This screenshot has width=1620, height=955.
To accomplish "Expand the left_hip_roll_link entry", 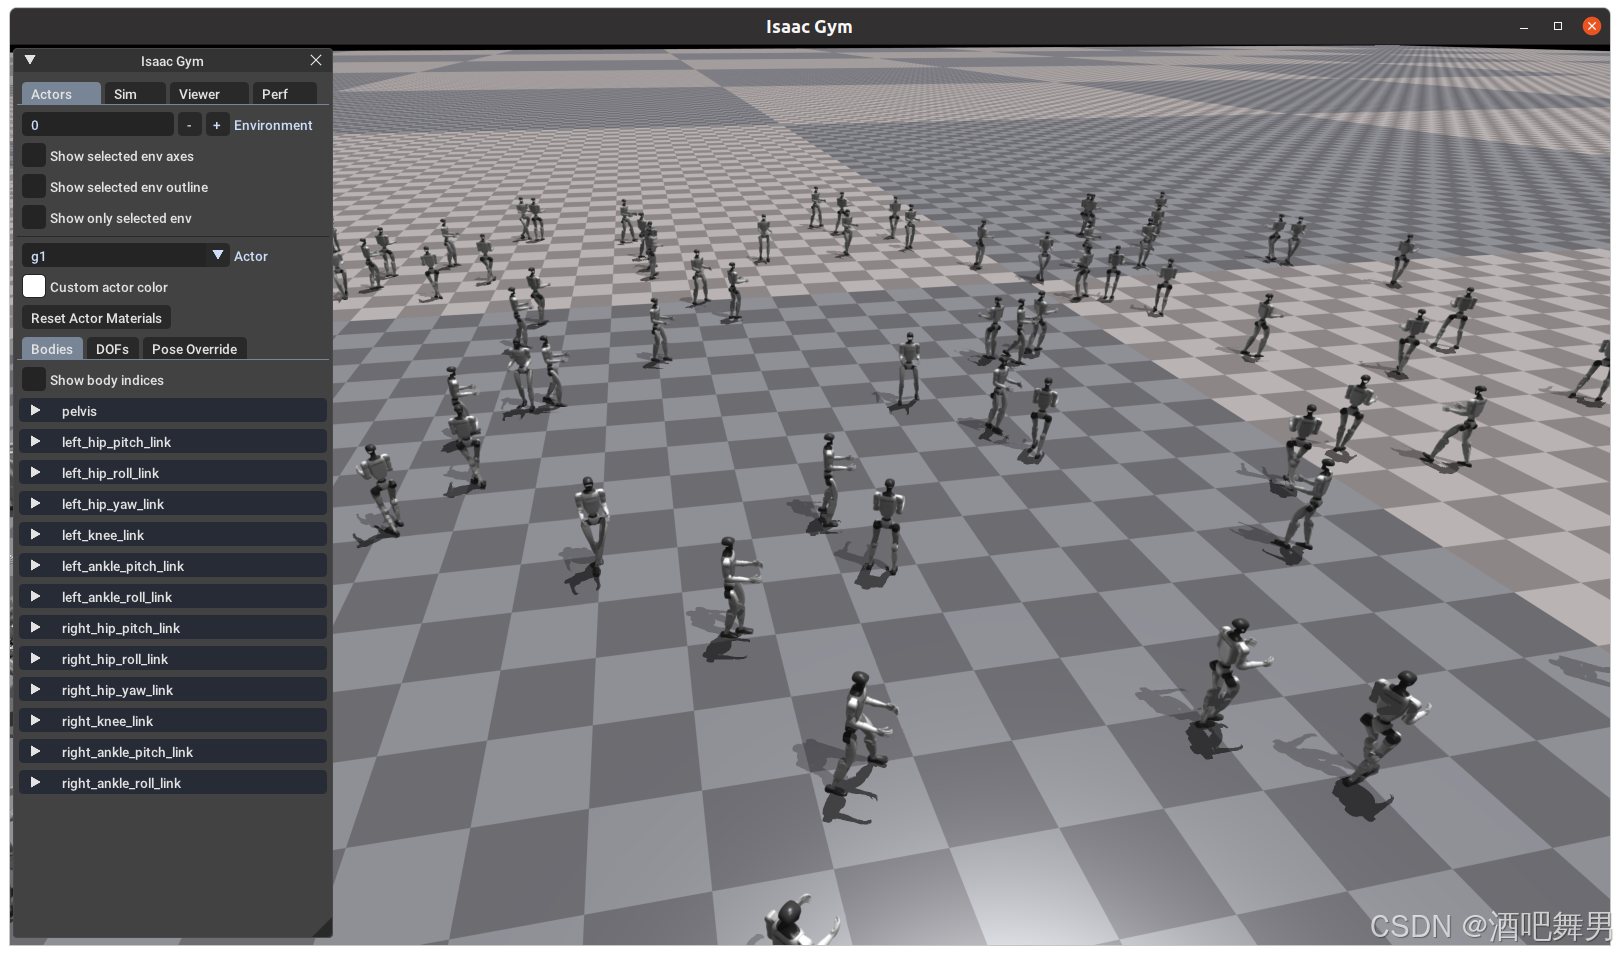I will pos(173,473).
